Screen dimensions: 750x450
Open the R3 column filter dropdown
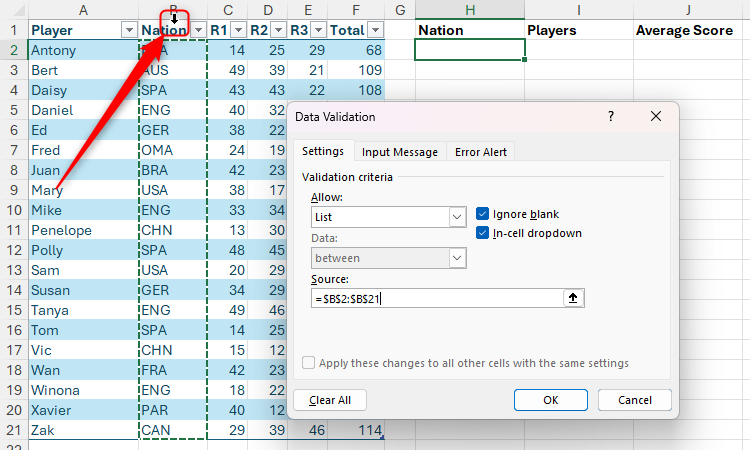click(318, 30)
